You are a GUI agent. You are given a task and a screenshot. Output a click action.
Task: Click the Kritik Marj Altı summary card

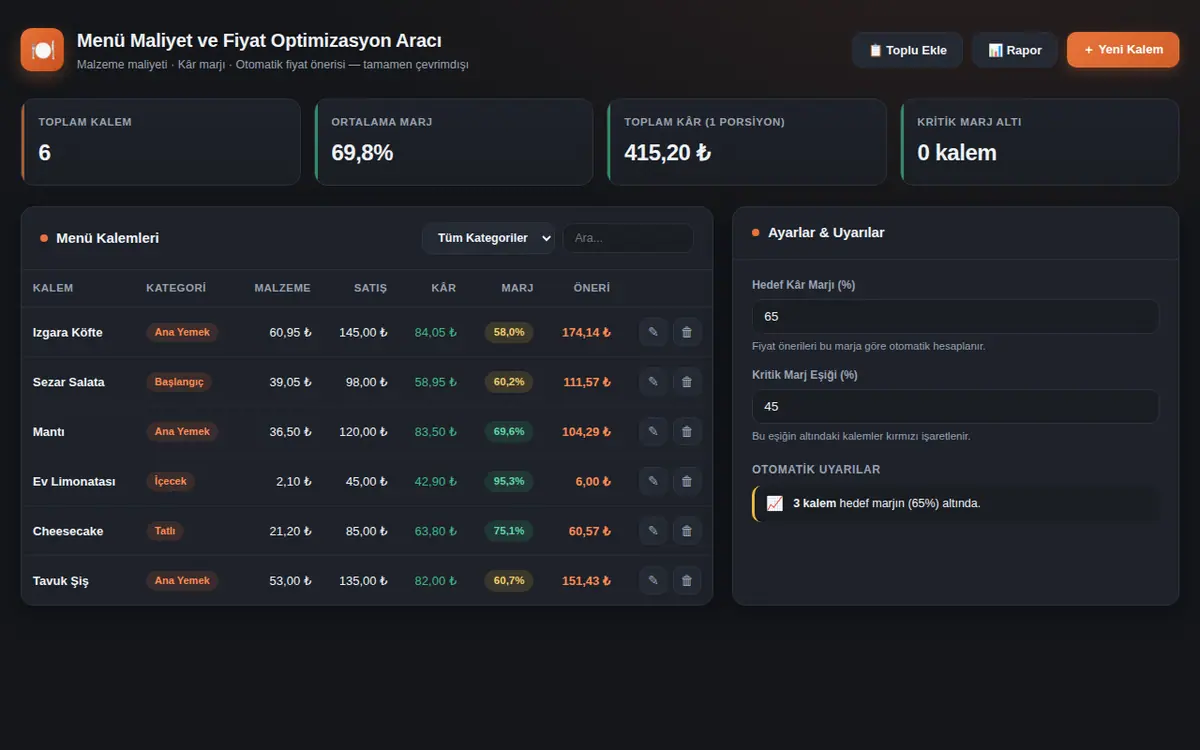[1040, 142]
